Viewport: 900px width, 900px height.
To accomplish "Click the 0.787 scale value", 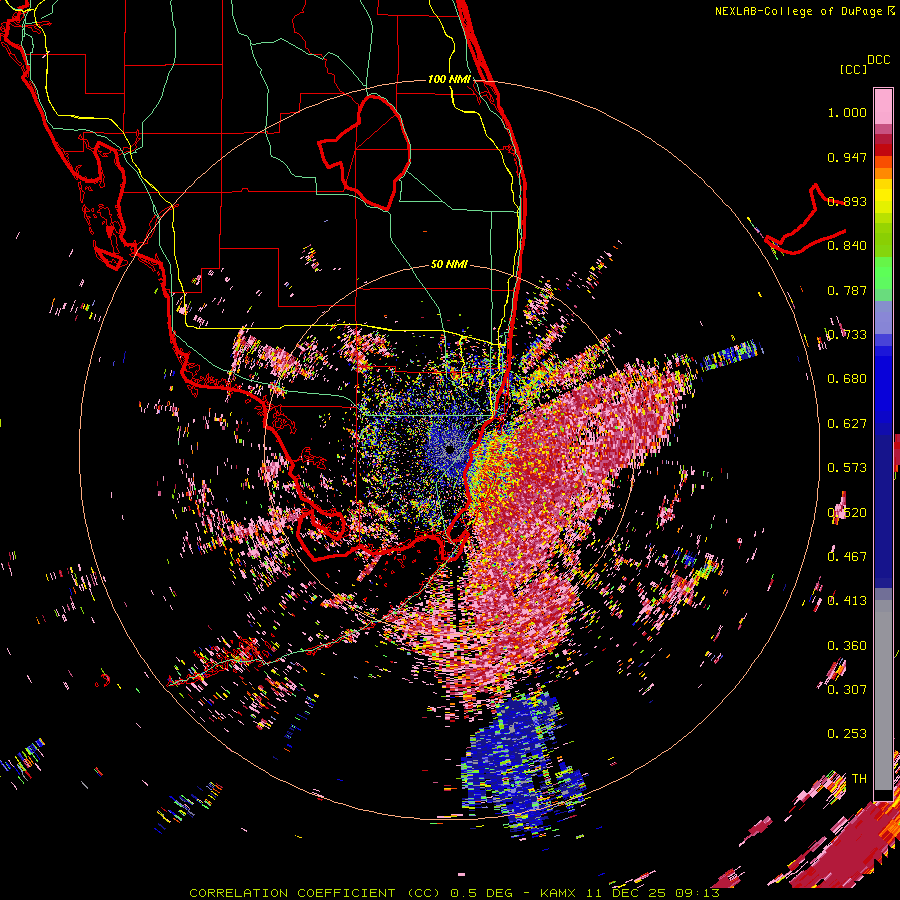I will coord(847,290).
